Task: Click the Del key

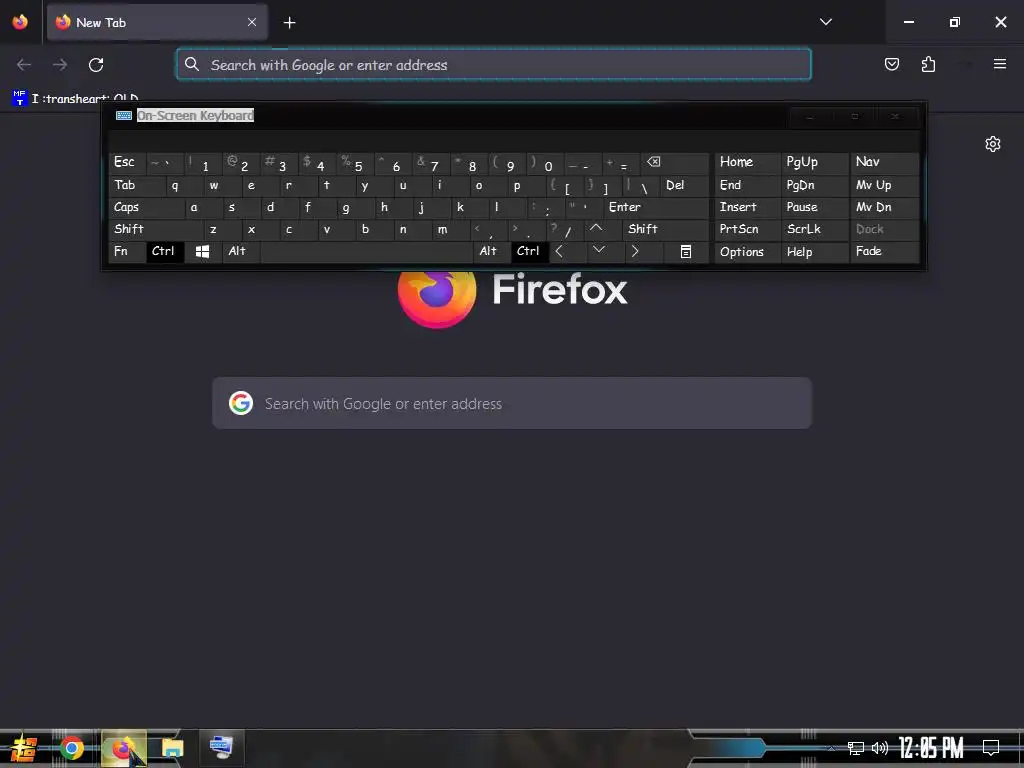Action: click(684, 185)
